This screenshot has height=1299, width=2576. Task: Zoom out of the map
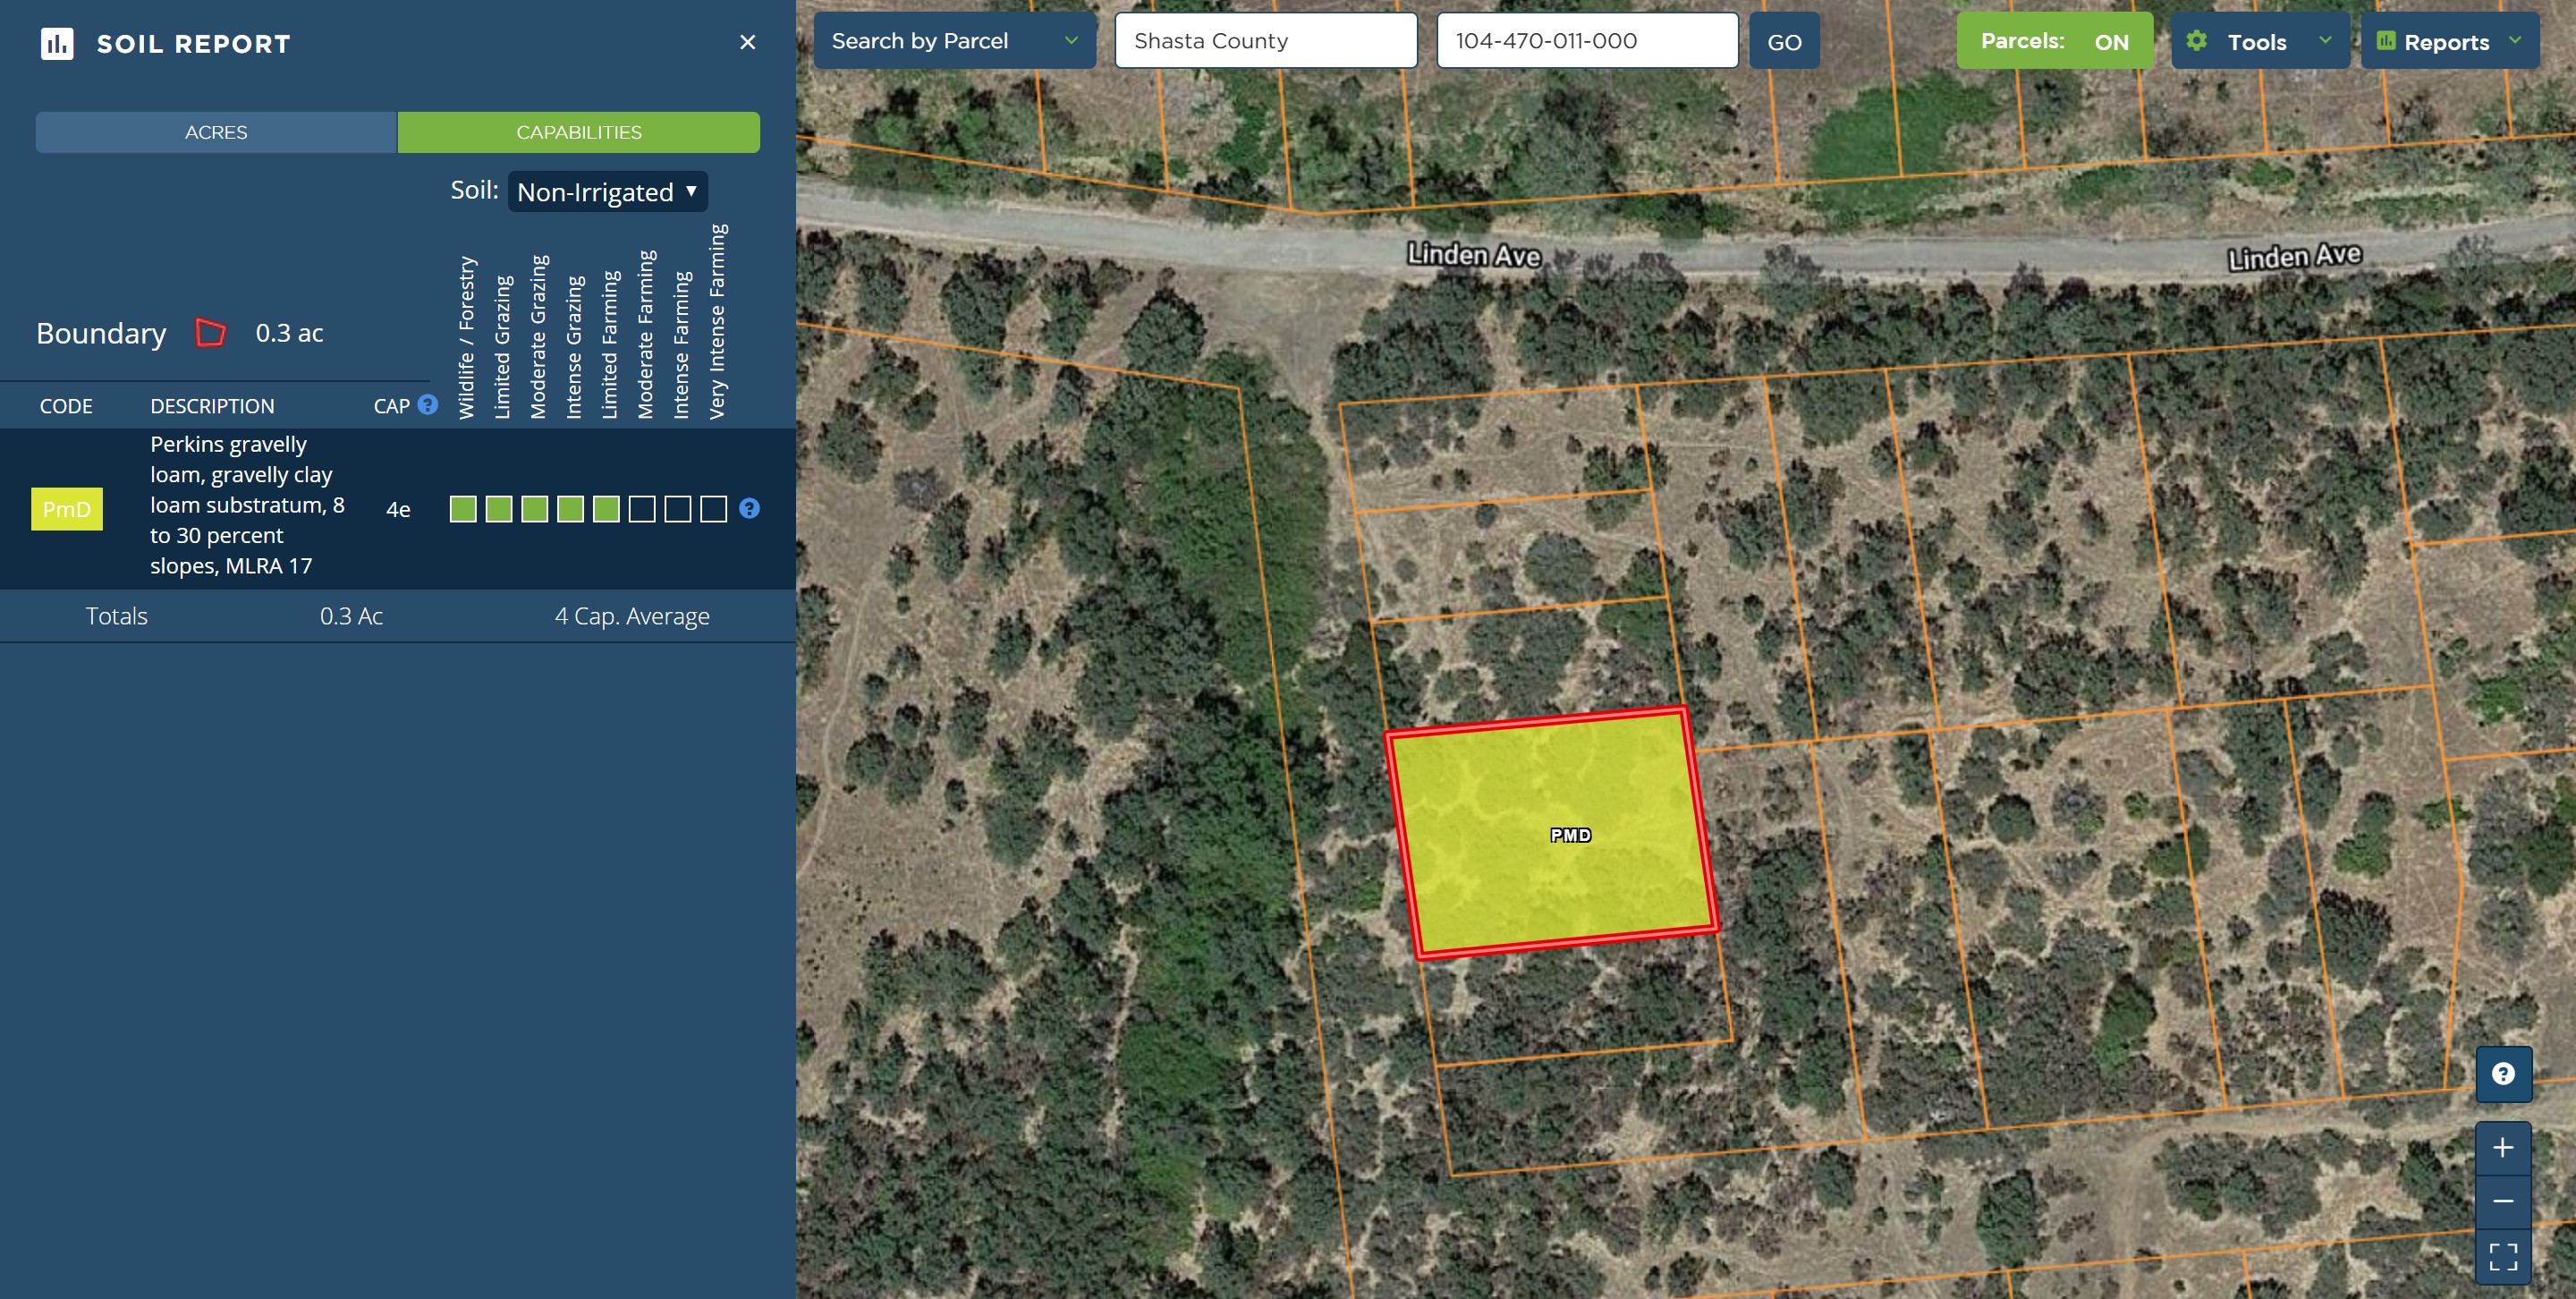point(2502,1201)
